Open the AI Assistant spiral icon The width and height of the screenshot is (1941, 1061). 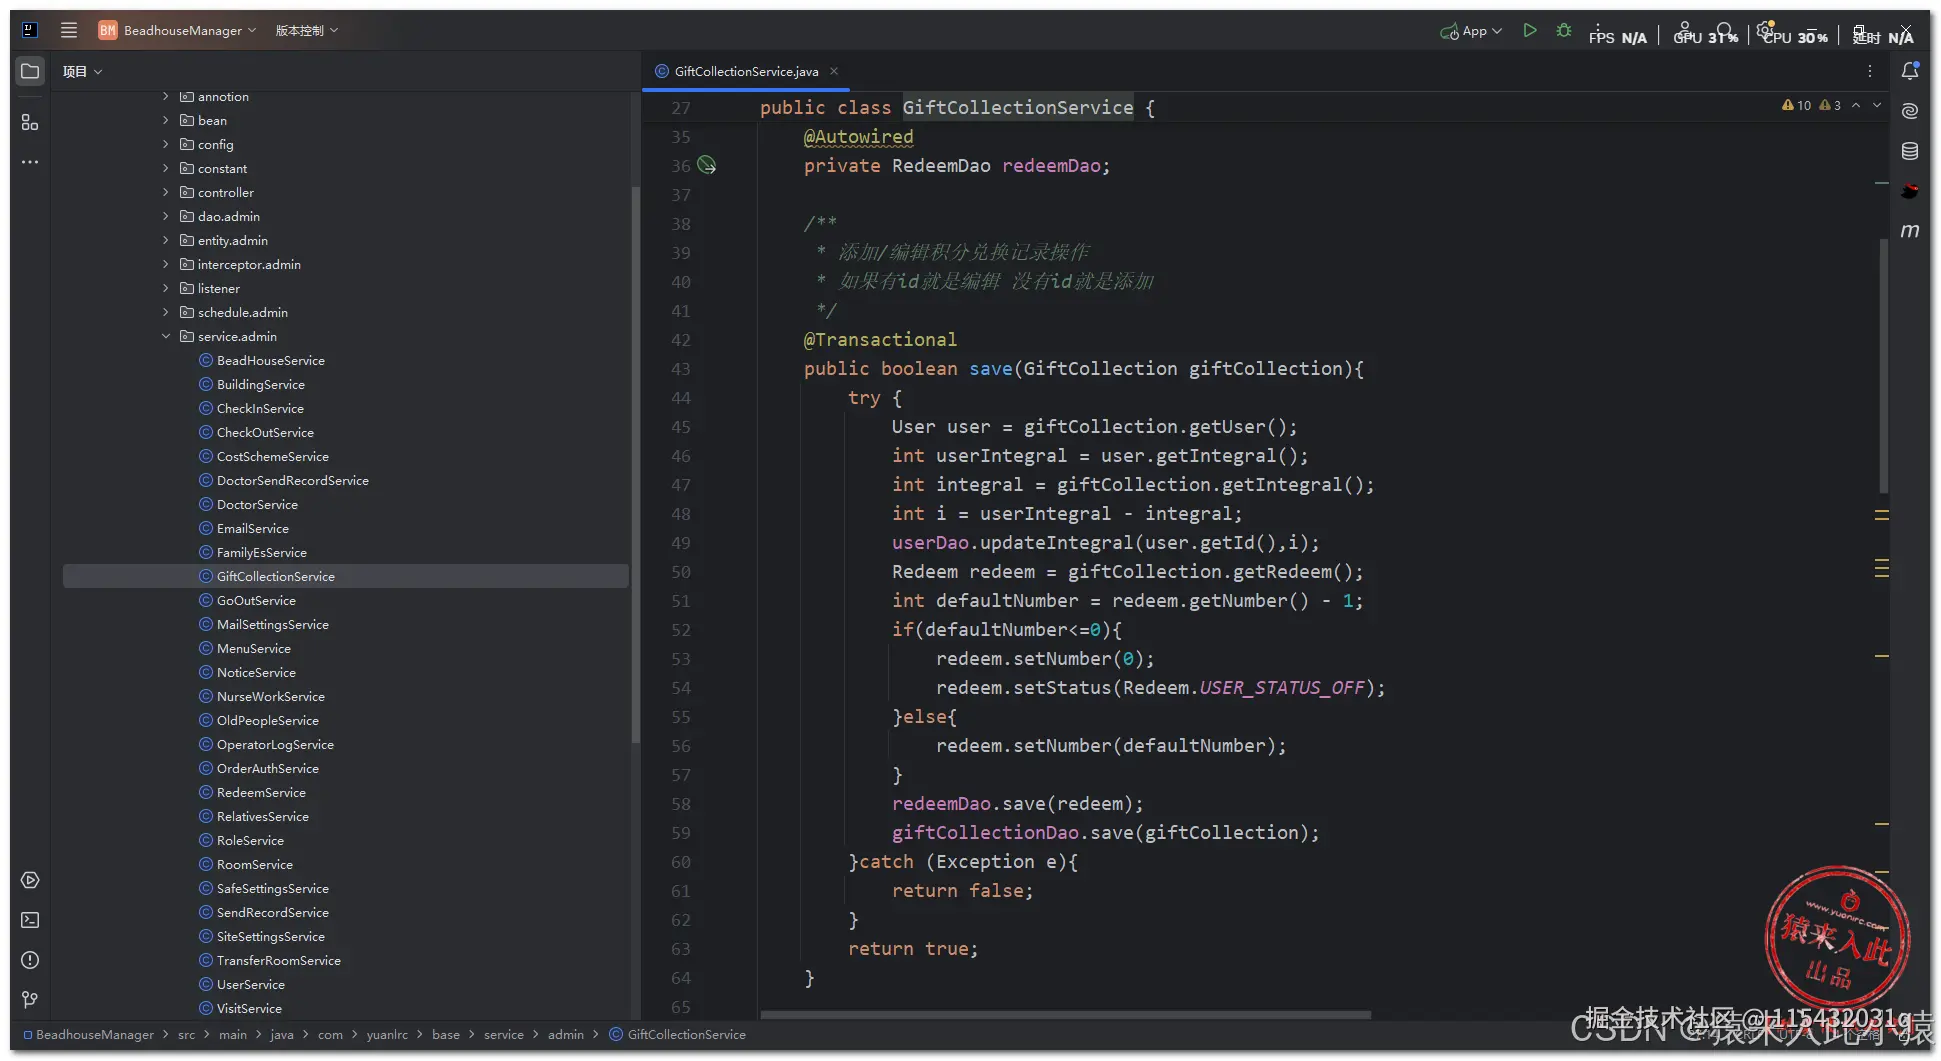coord(1910,111)
